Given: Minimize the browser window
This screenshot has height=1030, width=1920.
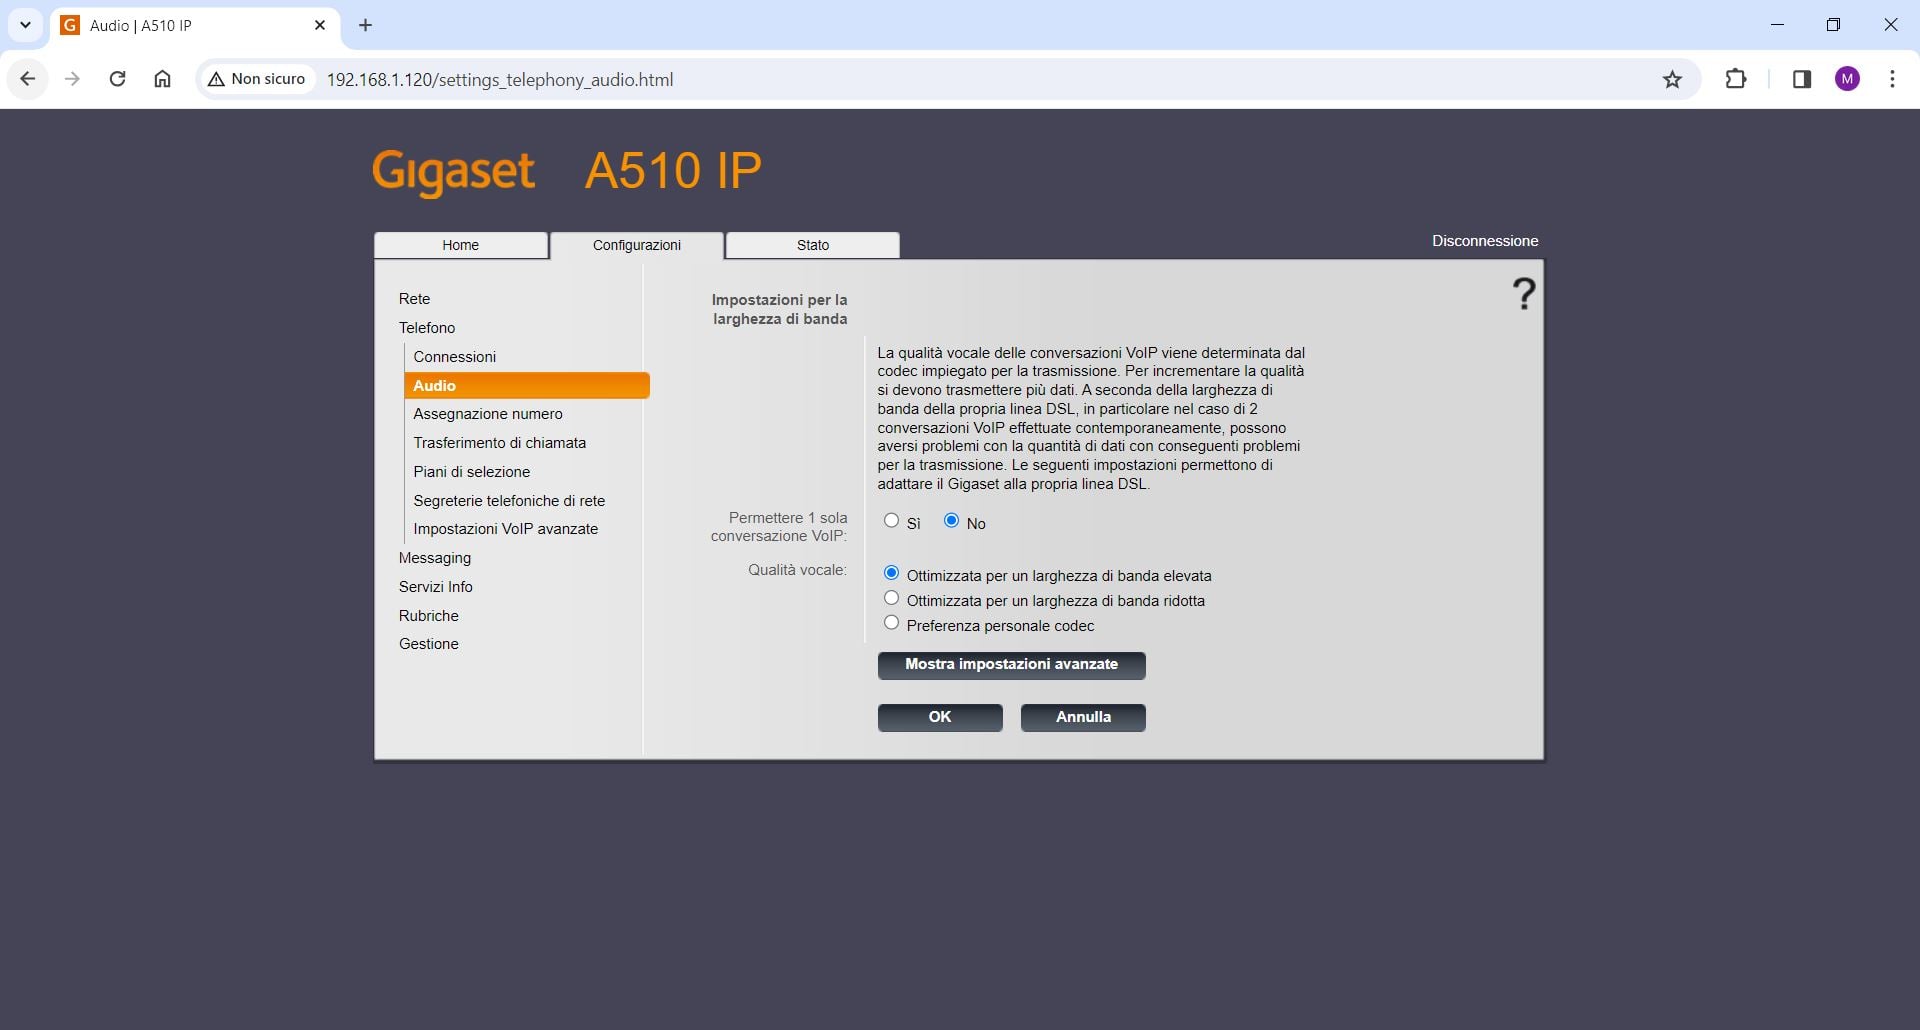Looking at the screenshot, I should [x=1777, y=25].
